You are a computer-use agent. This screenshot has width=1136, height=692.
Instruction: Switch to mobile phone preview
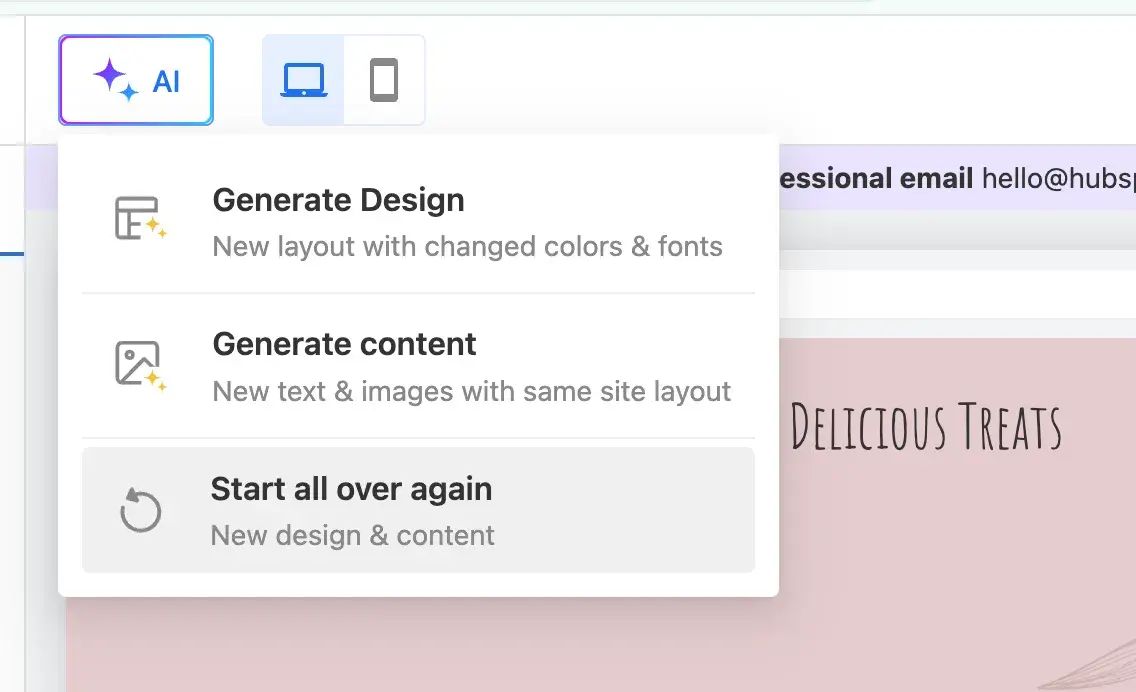coord(384,80)
